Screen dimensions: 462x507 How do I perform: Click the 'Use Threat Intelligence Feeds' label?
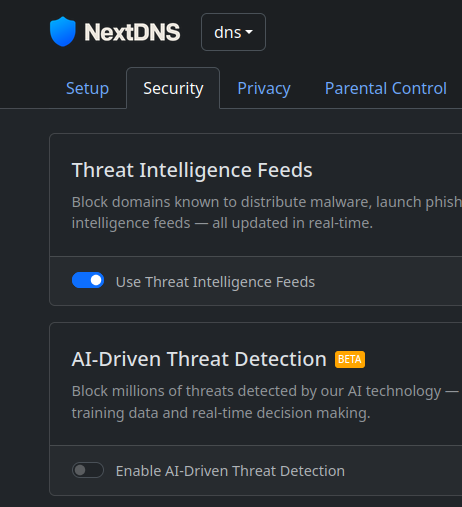tap(215, 282)
